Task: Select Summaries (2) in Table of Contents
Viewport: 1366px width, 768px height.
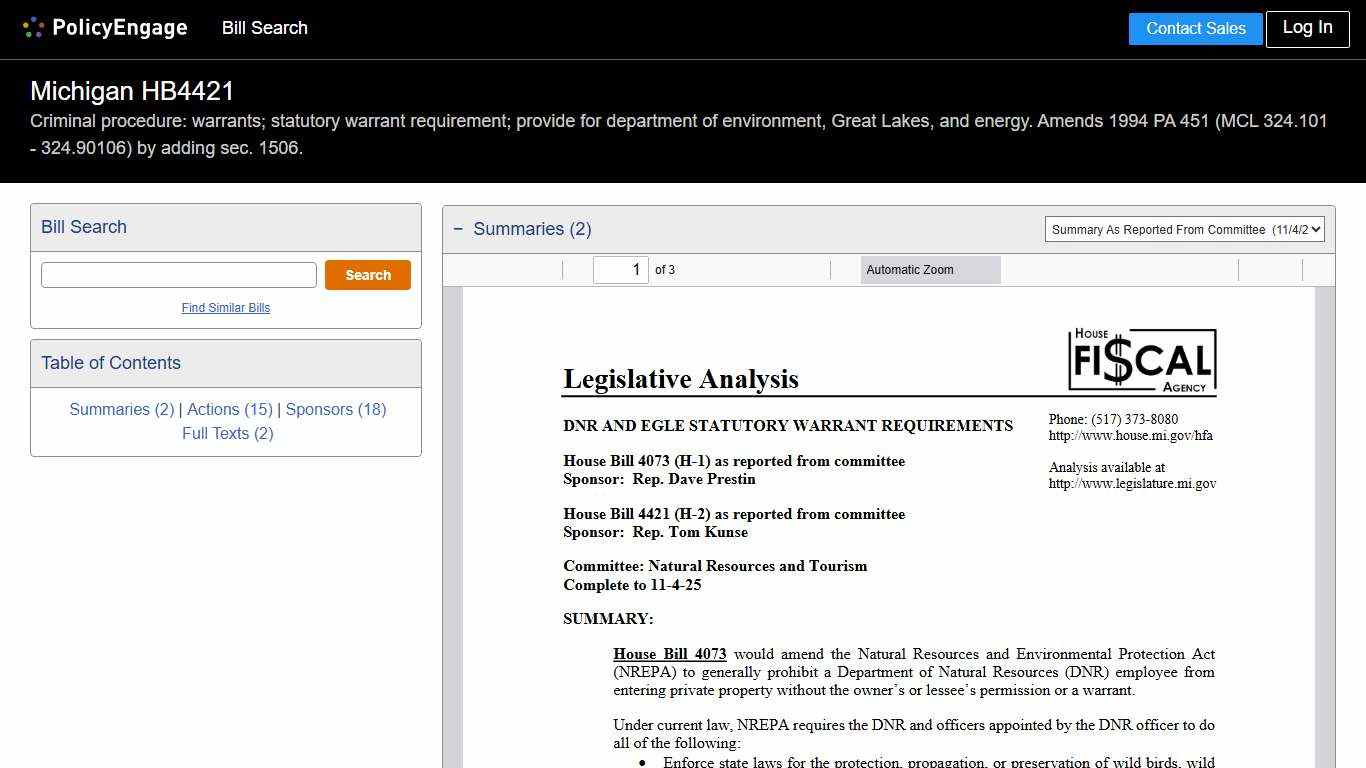Action: pyautogui.click(x=121, y=409)
